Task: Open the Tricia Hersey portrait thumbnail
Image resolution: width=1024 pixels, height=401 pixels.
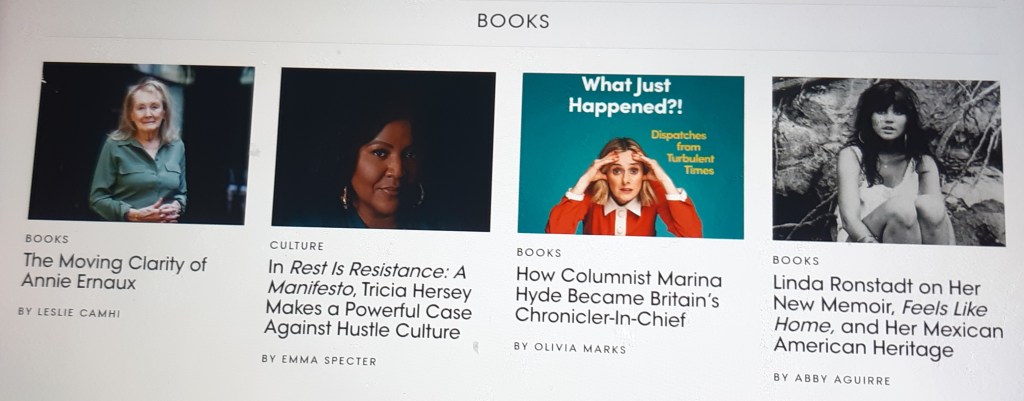Action: coord(383,150)
